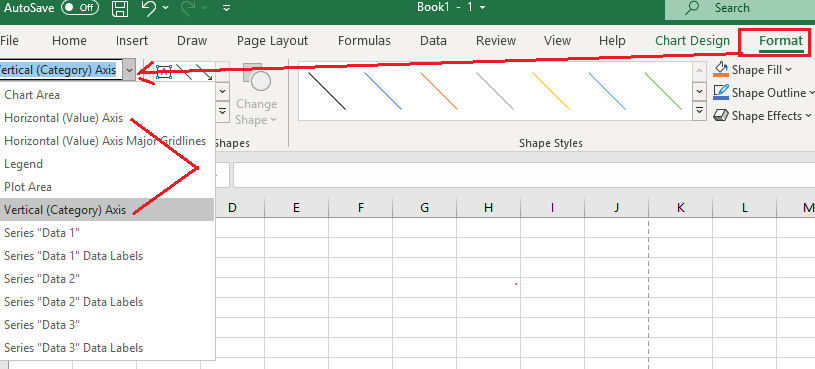Choose Series "Data 2" Data Labels
Screen dimensions: 815x369
107,301
